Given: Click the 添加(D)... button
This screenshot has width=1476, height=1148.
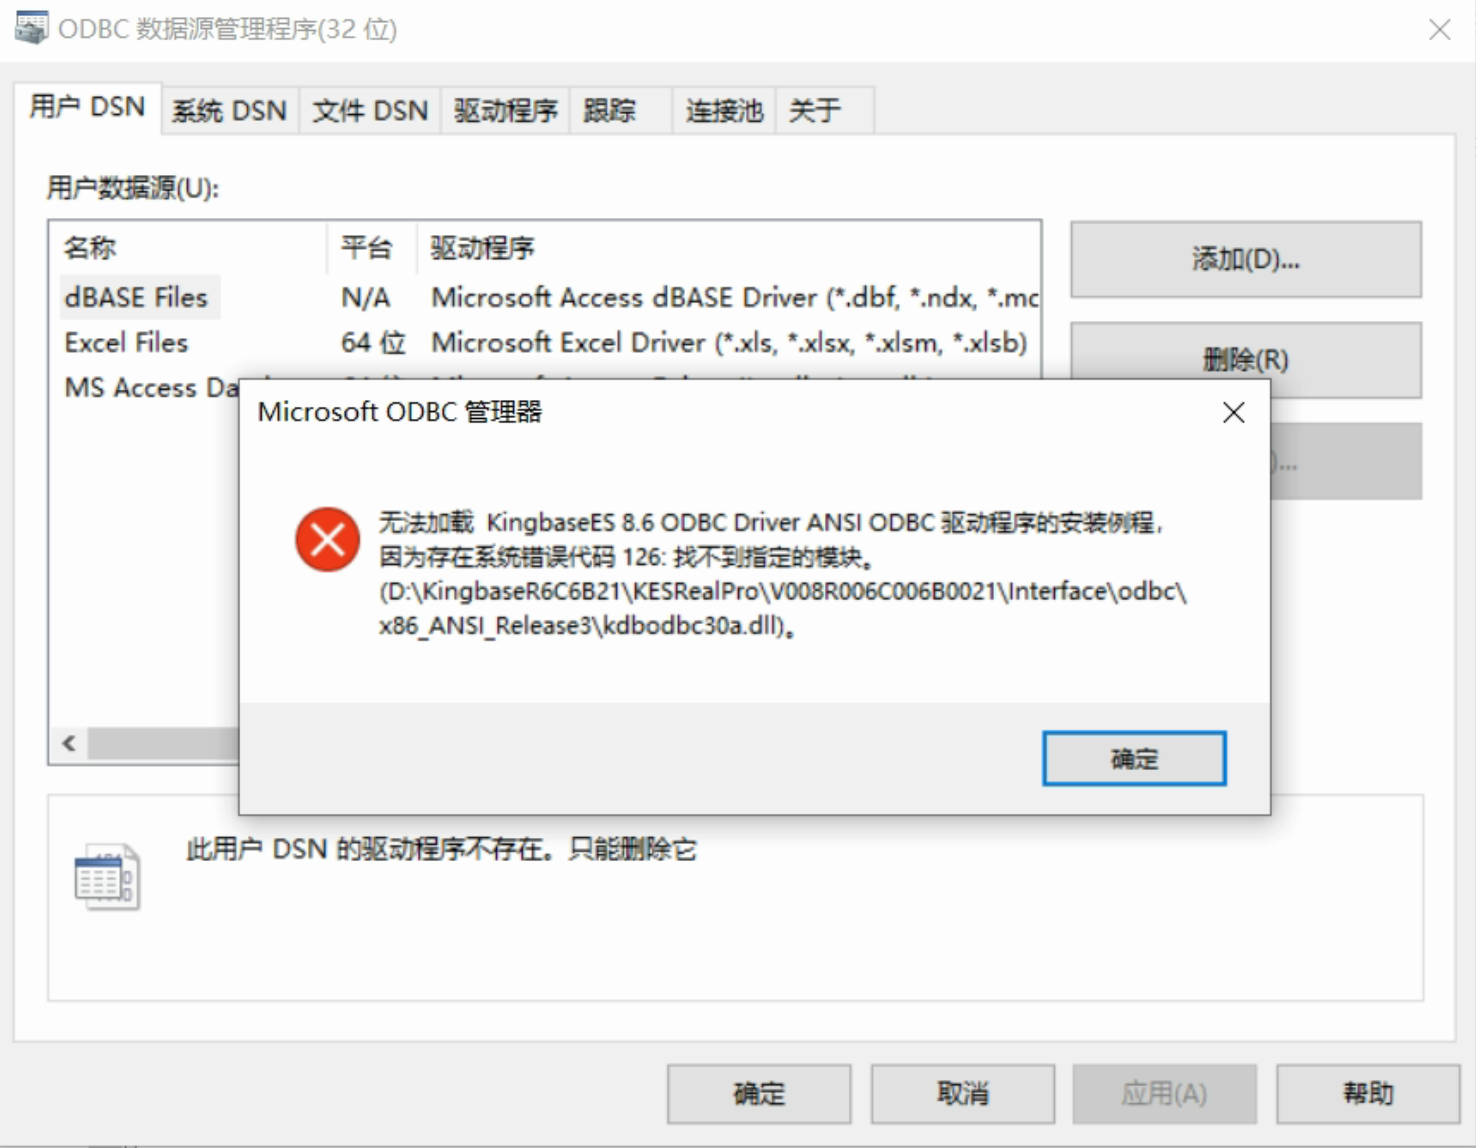Looking at the screenshot, I should 1246,260.
